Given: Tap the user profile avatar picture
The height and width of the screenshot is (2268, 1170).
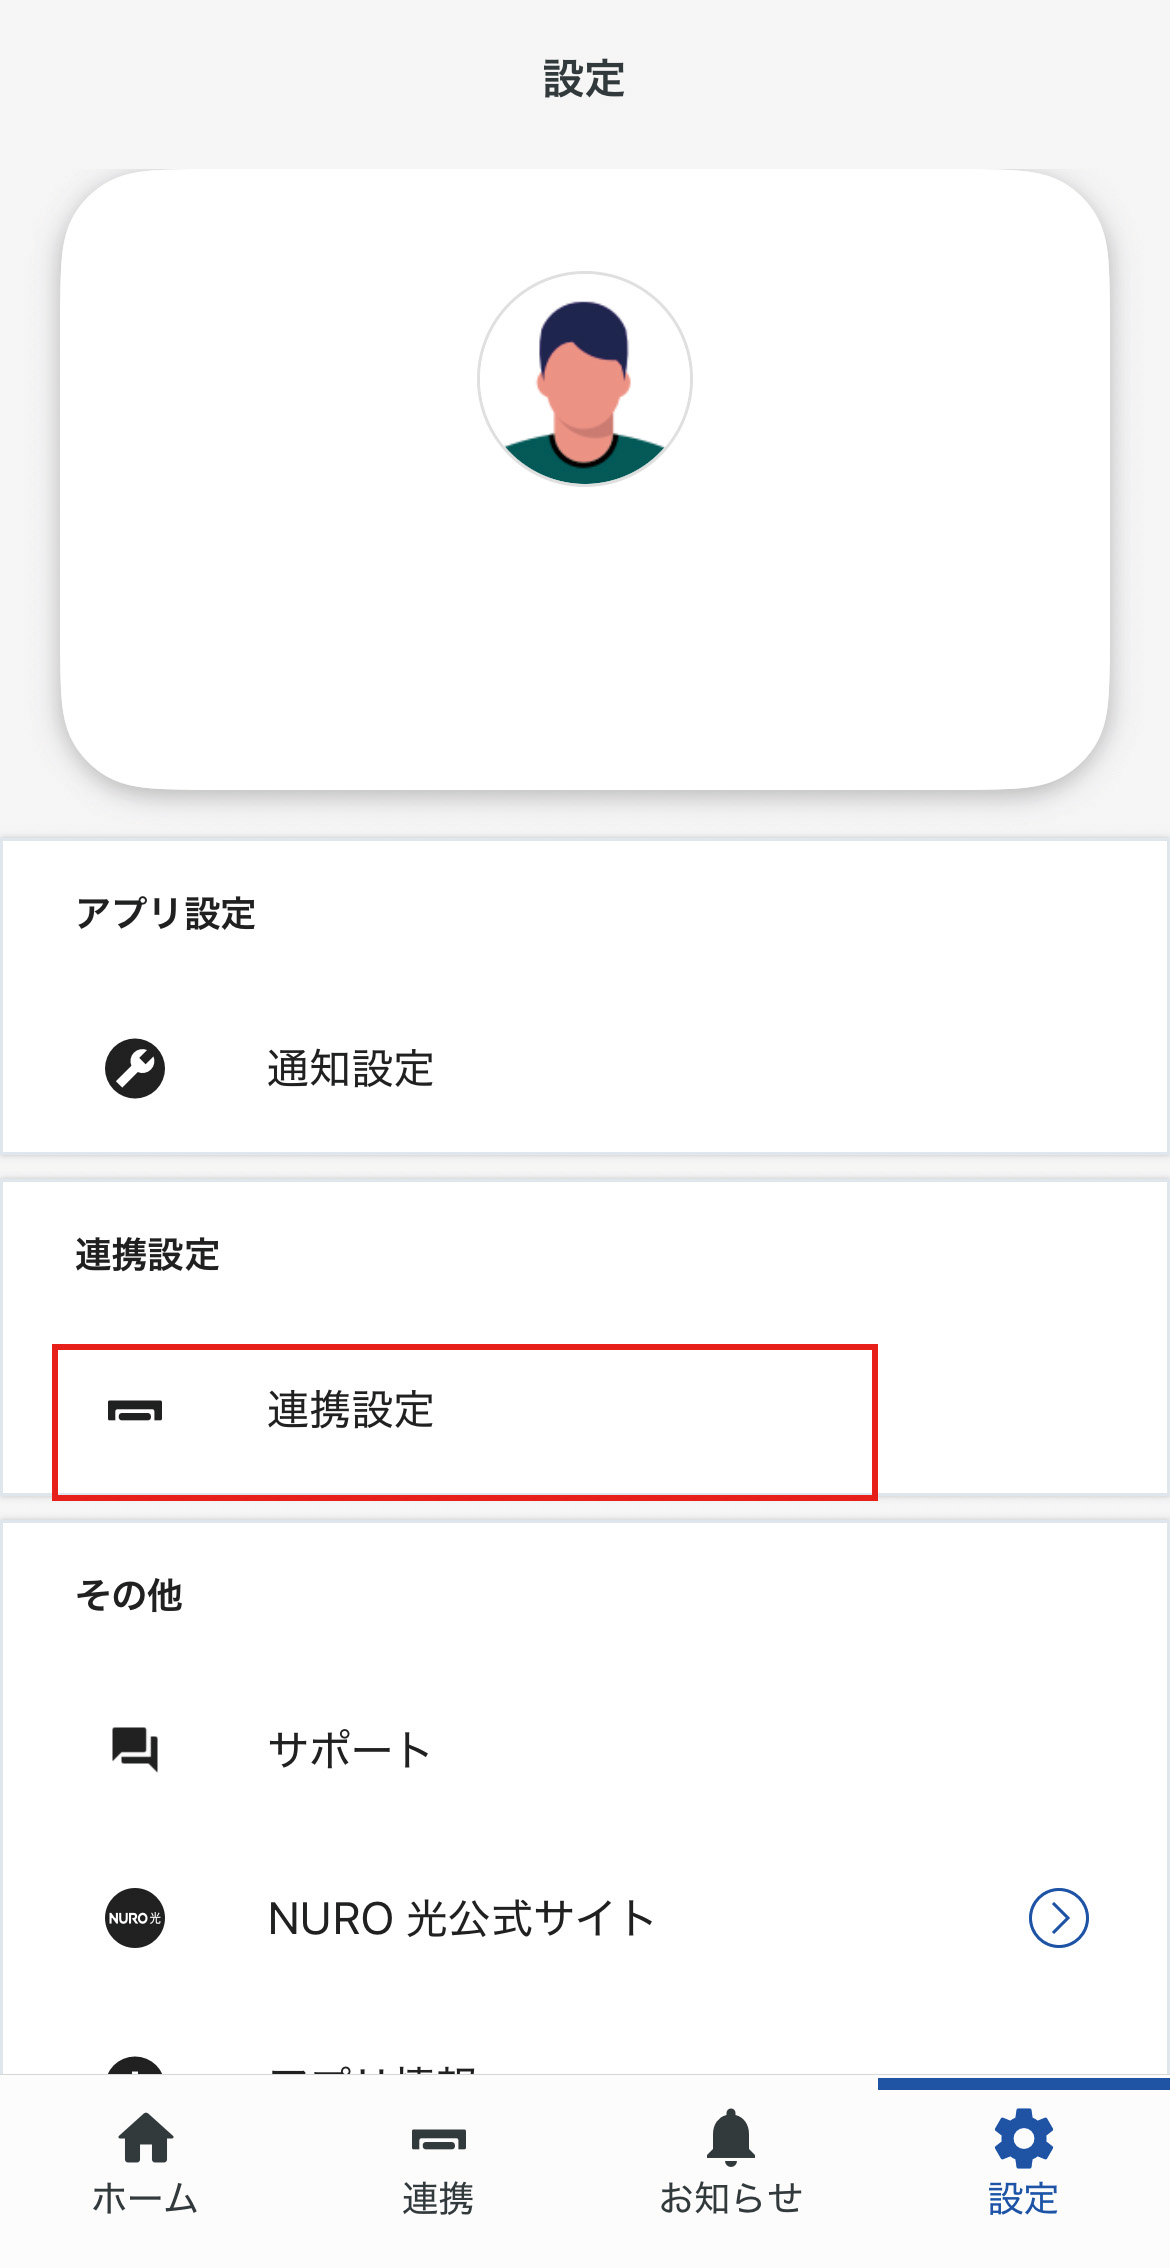Looking at the screenshot, I should pos(585,379).
